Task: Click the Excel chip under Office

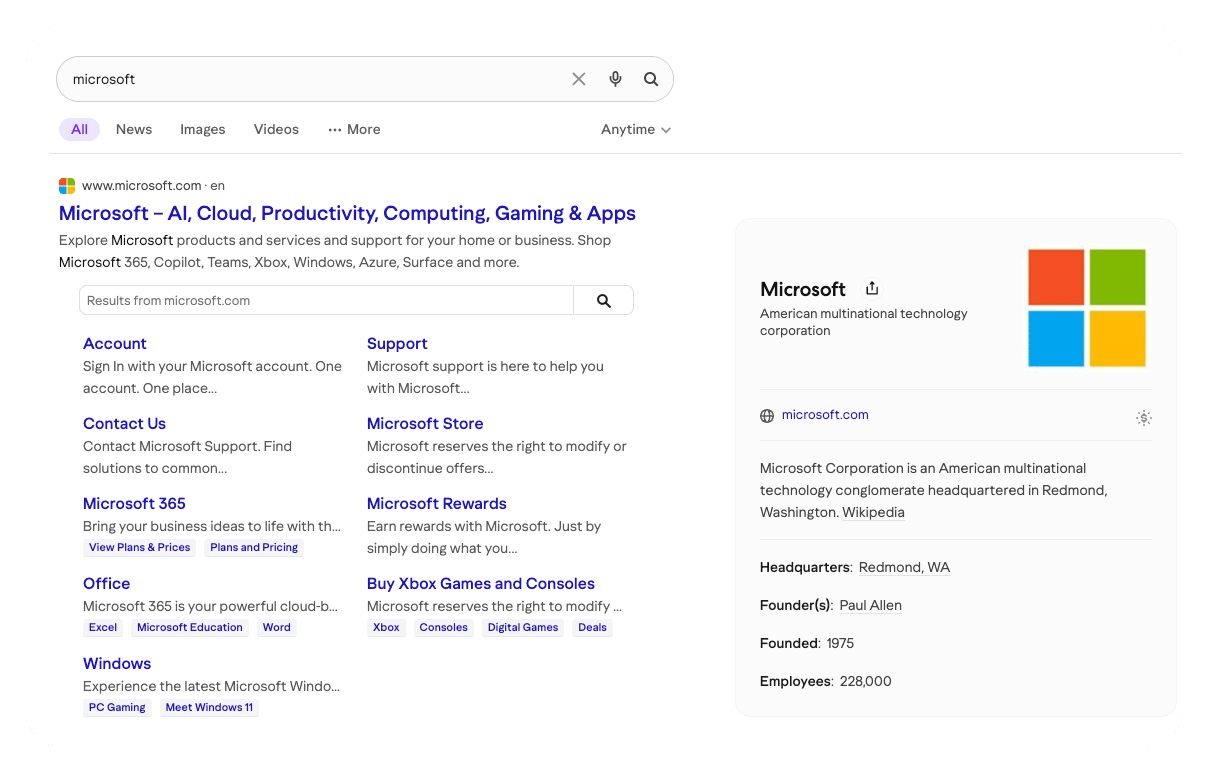Action: pos(103,627)
